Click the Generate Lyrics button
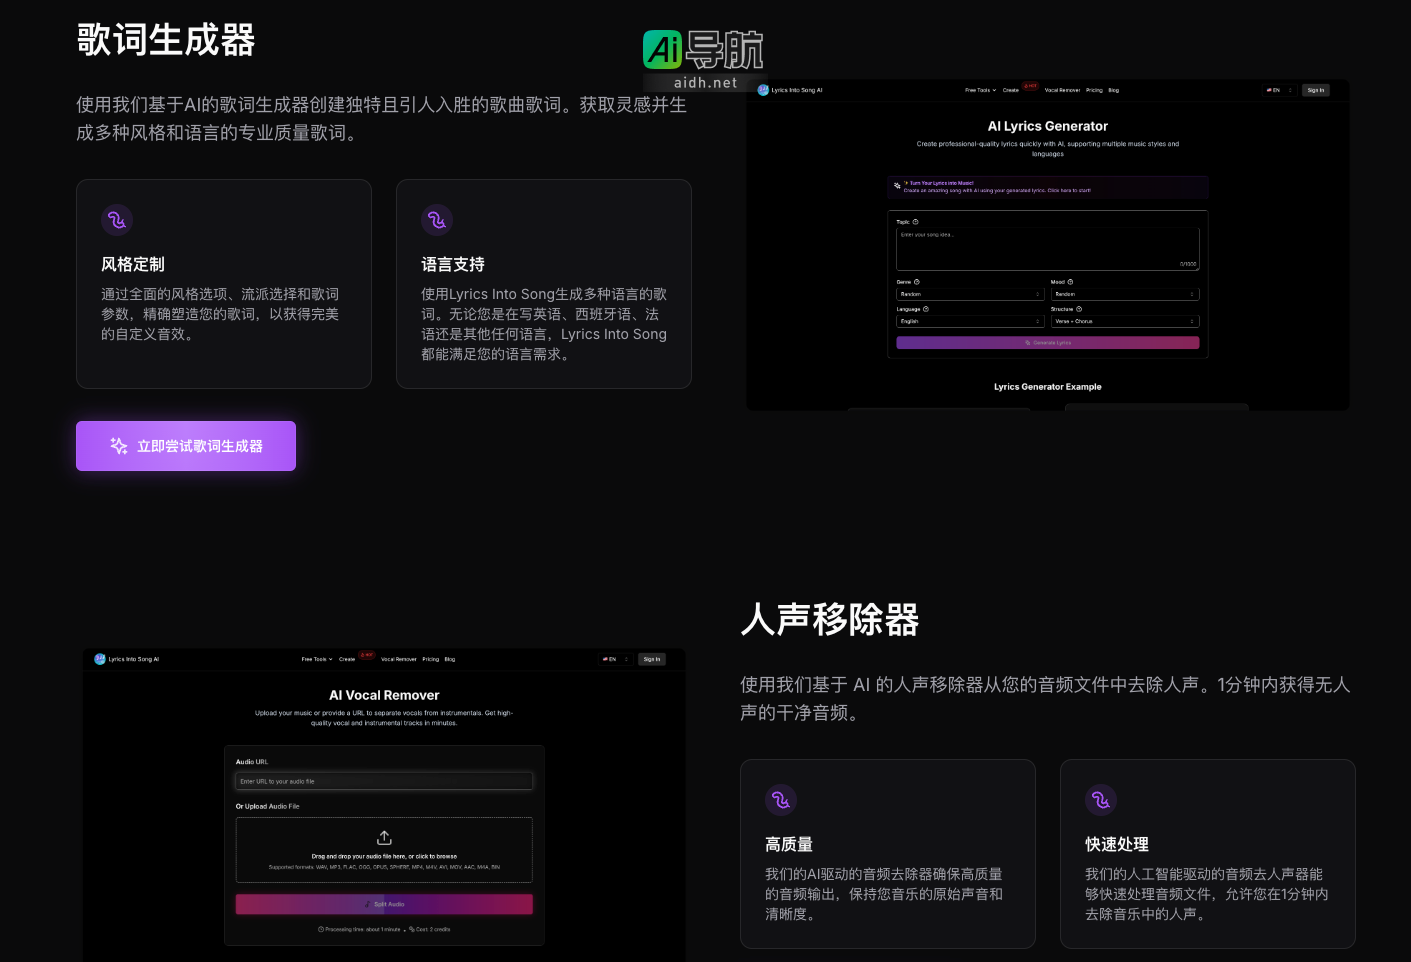 (x=1048, y=342)
